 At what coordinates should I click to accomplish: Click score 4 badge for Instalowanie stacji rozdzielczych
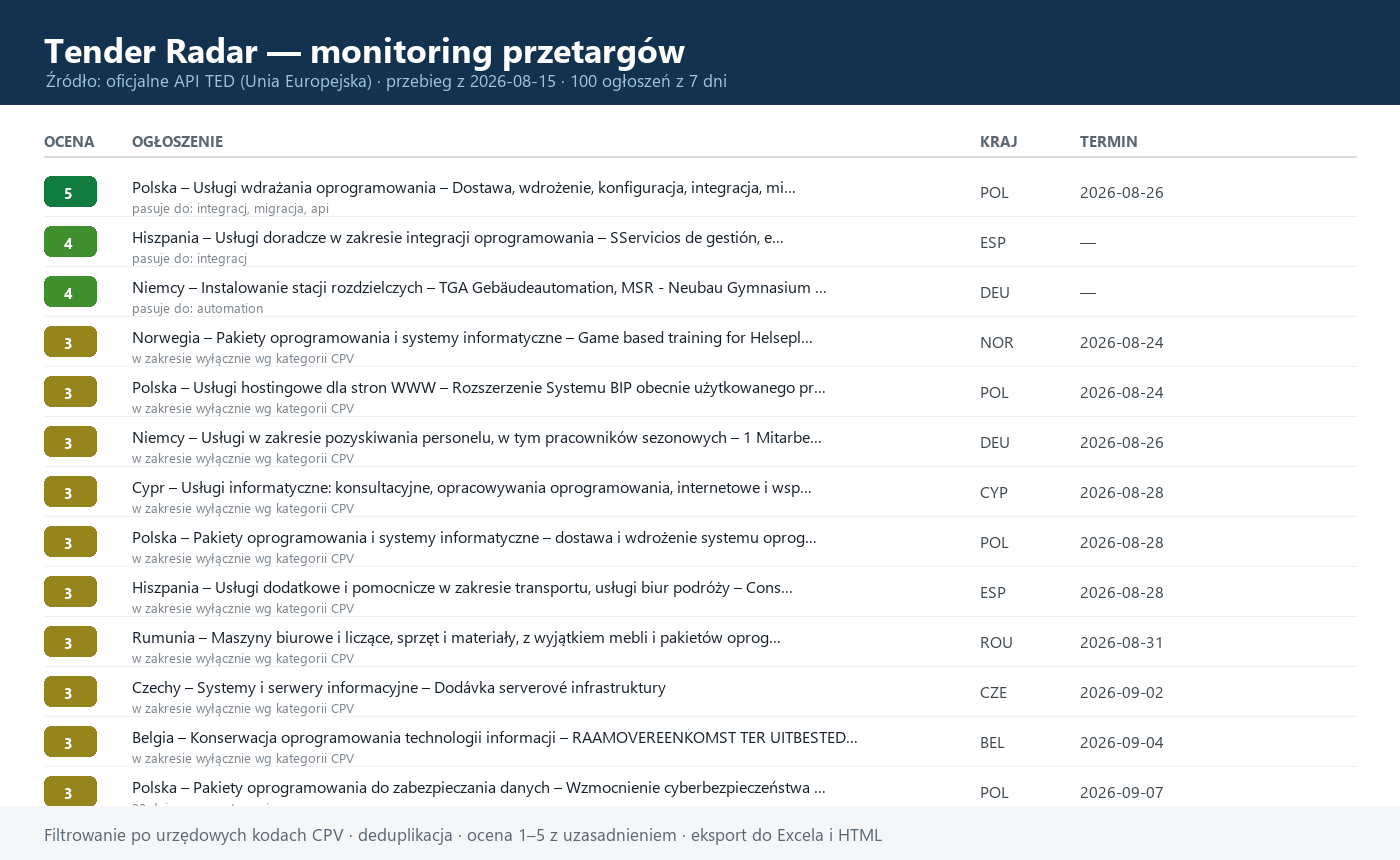[x=70, y=292]
